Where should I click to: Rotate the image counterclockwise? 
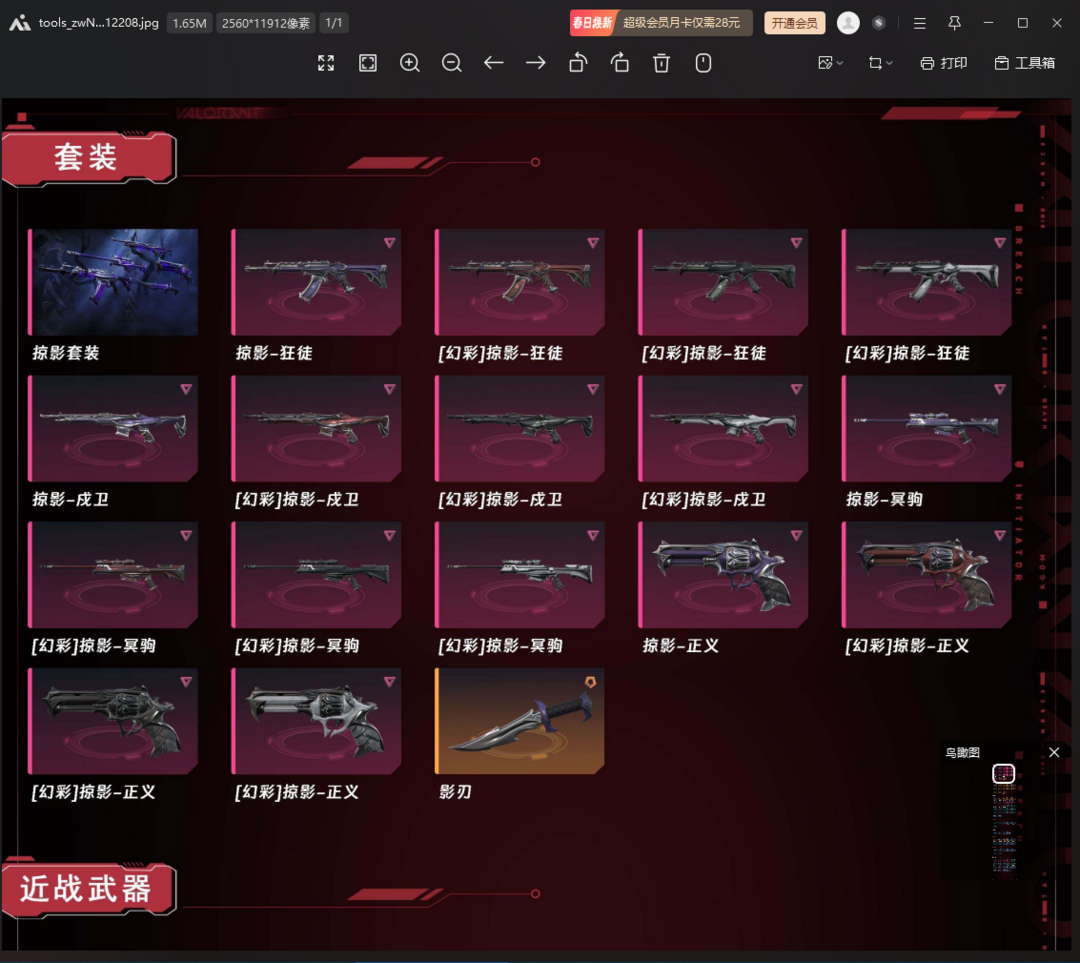[578, 63]
